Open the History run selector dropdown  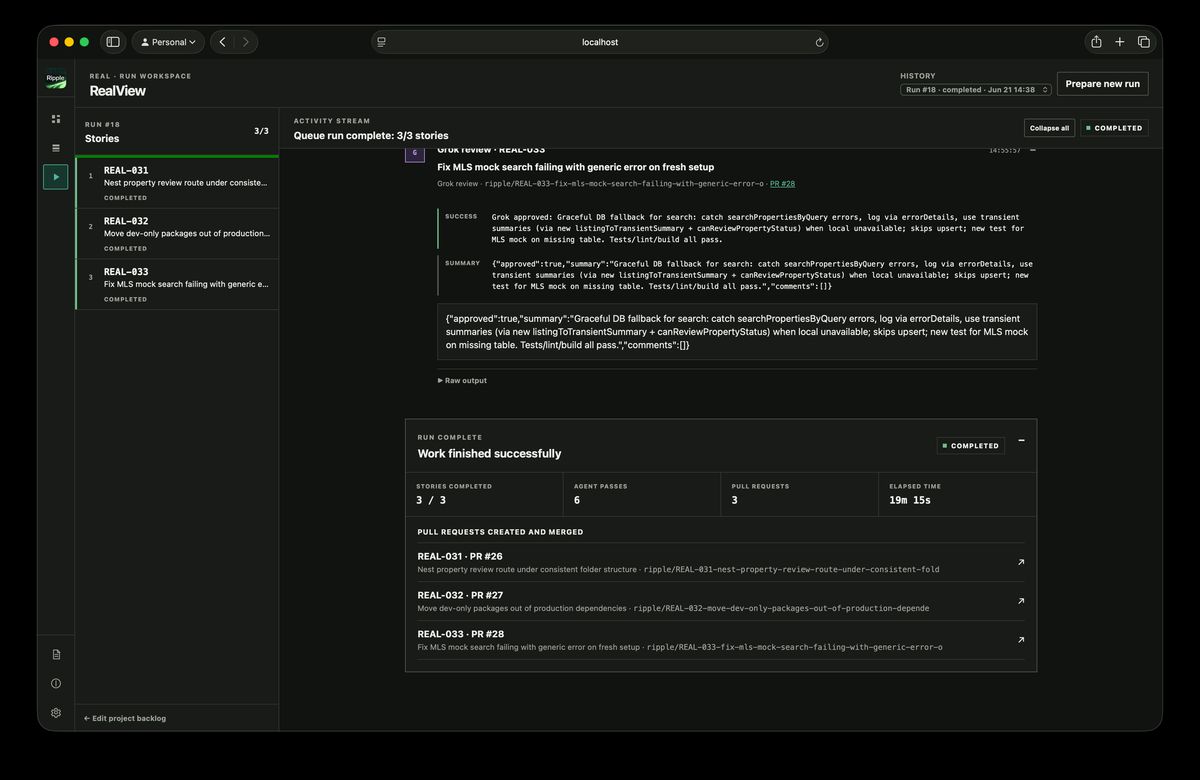(976, 89)
